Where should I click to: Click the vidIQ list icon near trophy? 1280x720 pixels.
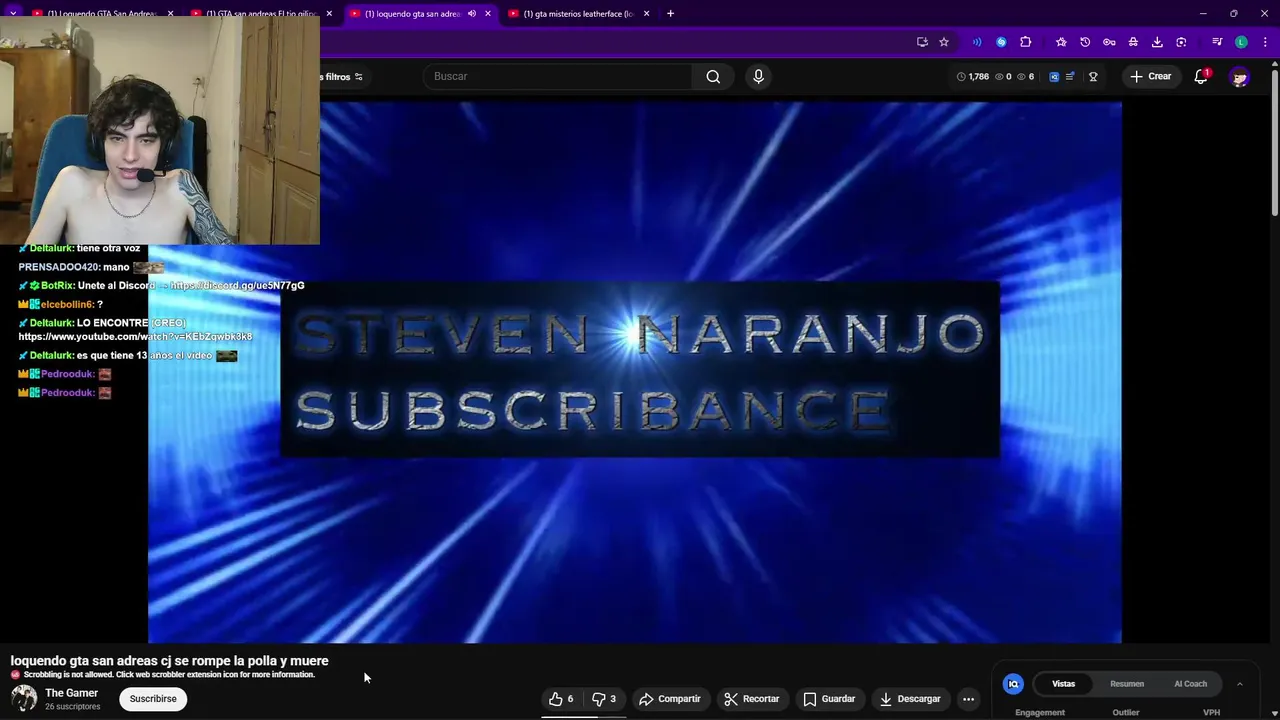point(1070,77)
